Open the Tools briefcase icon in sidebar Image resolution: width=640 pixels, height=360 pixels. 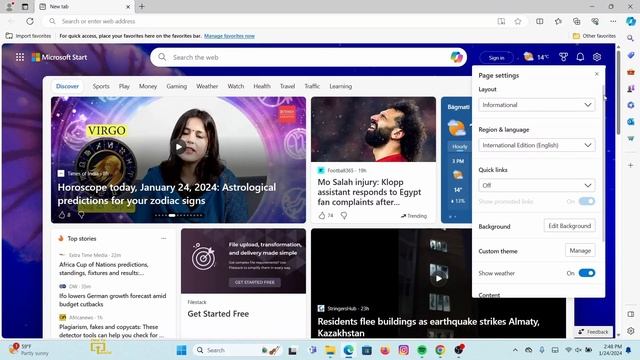[631, 72]
